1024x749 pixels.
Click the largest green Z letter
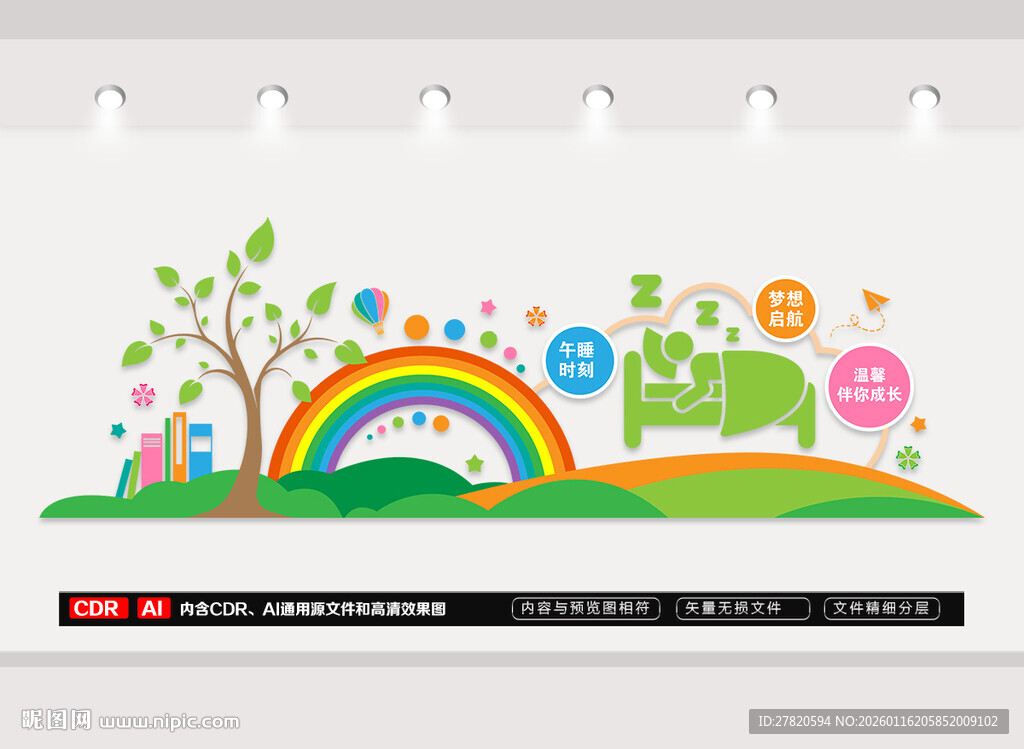[x=647, y=291]
